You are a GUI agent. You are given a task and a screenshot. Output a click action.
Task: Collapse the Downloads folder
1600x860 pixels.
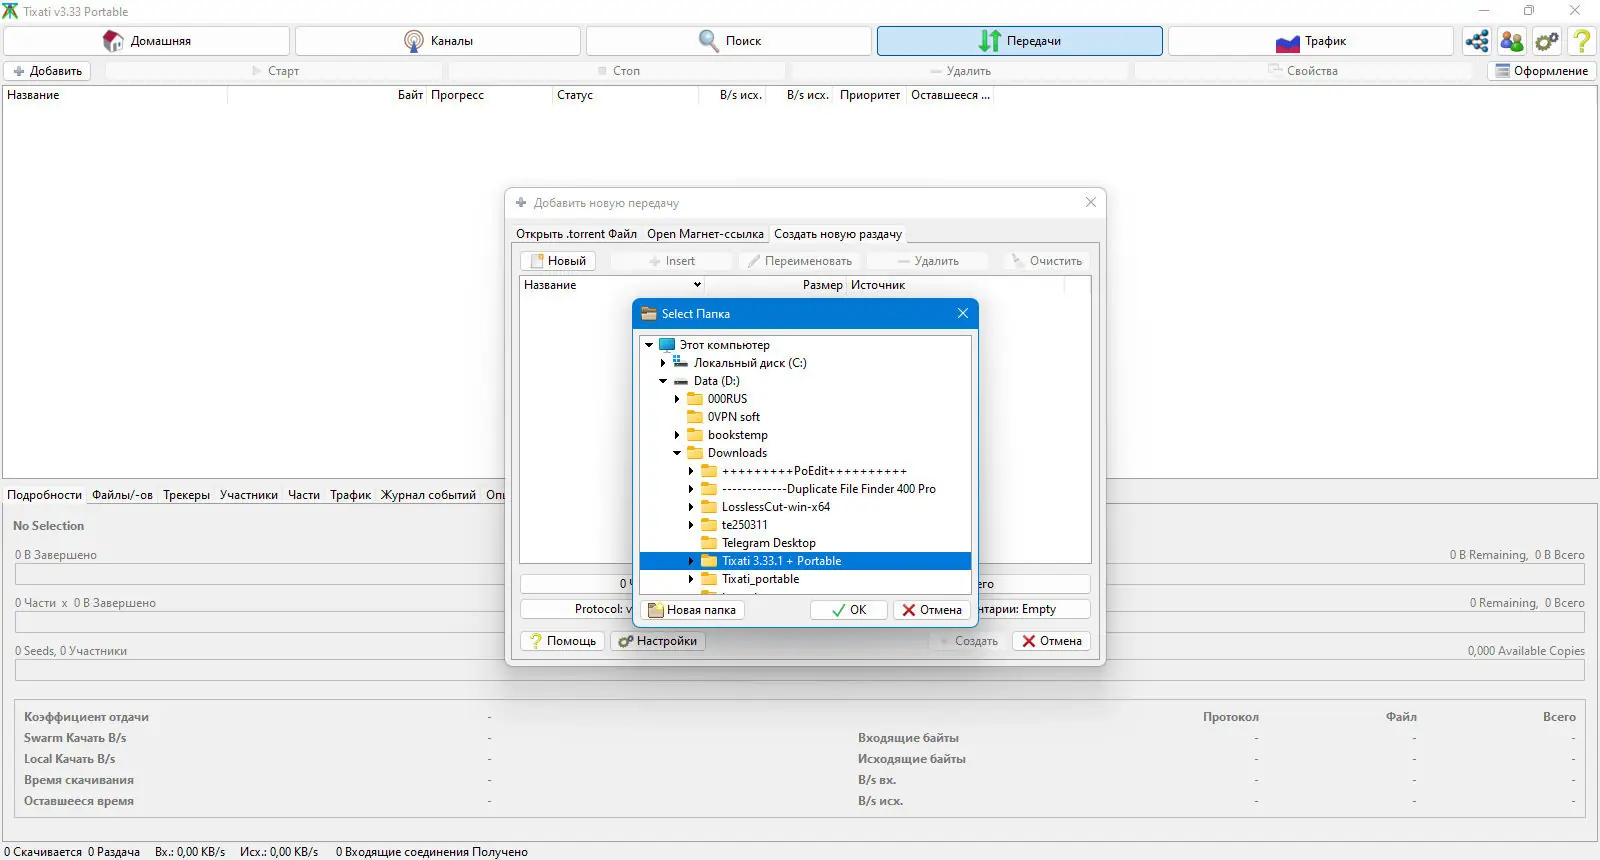point(677,453)
